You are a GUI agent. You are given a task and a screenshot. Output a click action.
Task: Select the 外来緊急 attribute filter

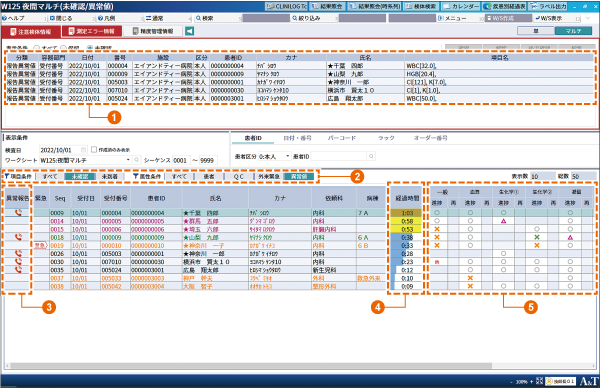(269, 176)
